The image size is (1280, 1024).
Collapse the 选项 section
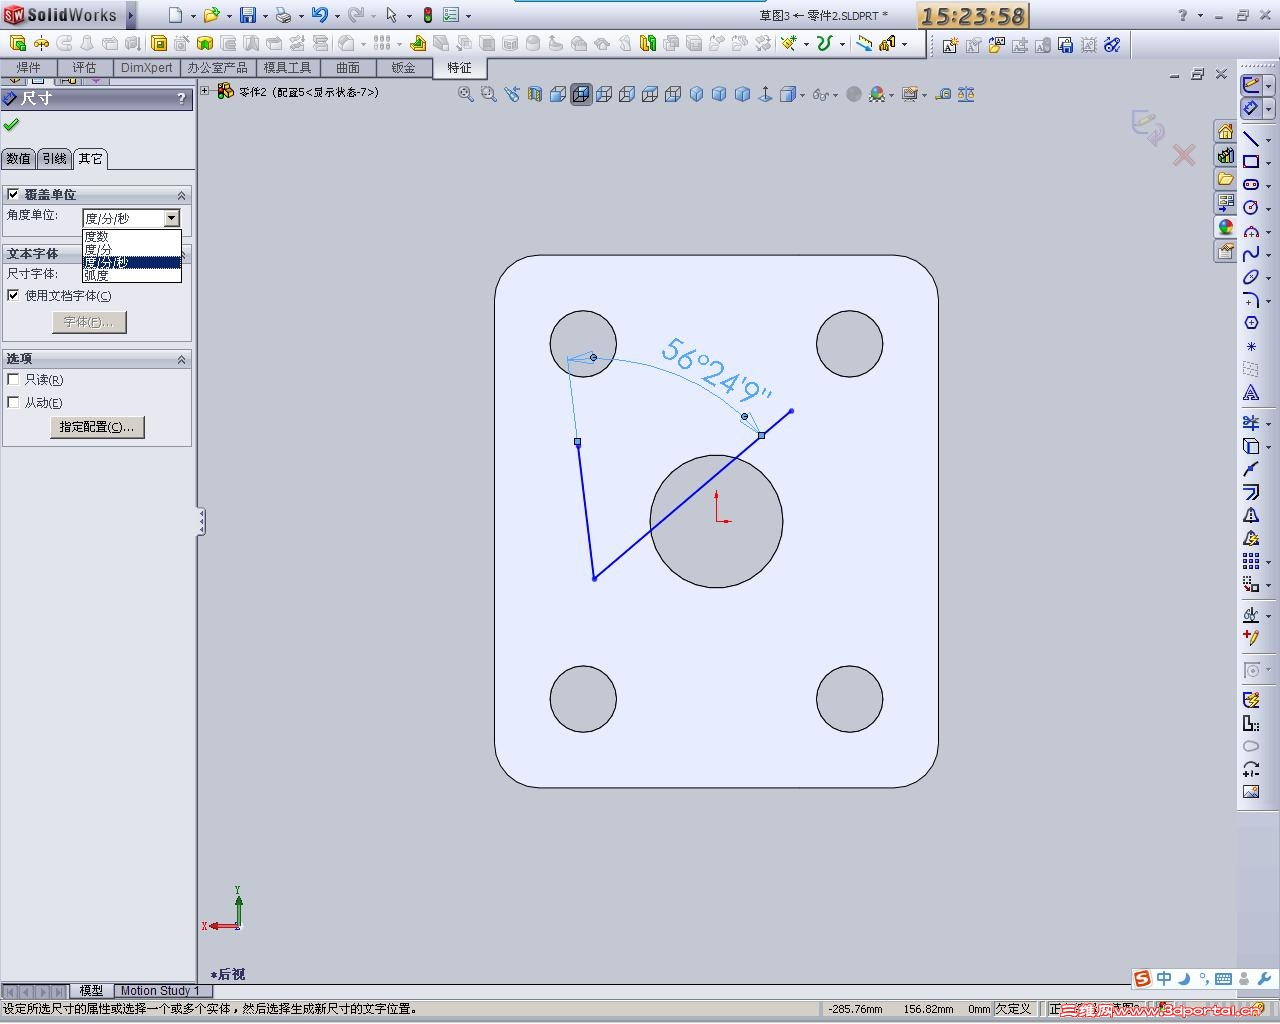[x=182, y=359]
